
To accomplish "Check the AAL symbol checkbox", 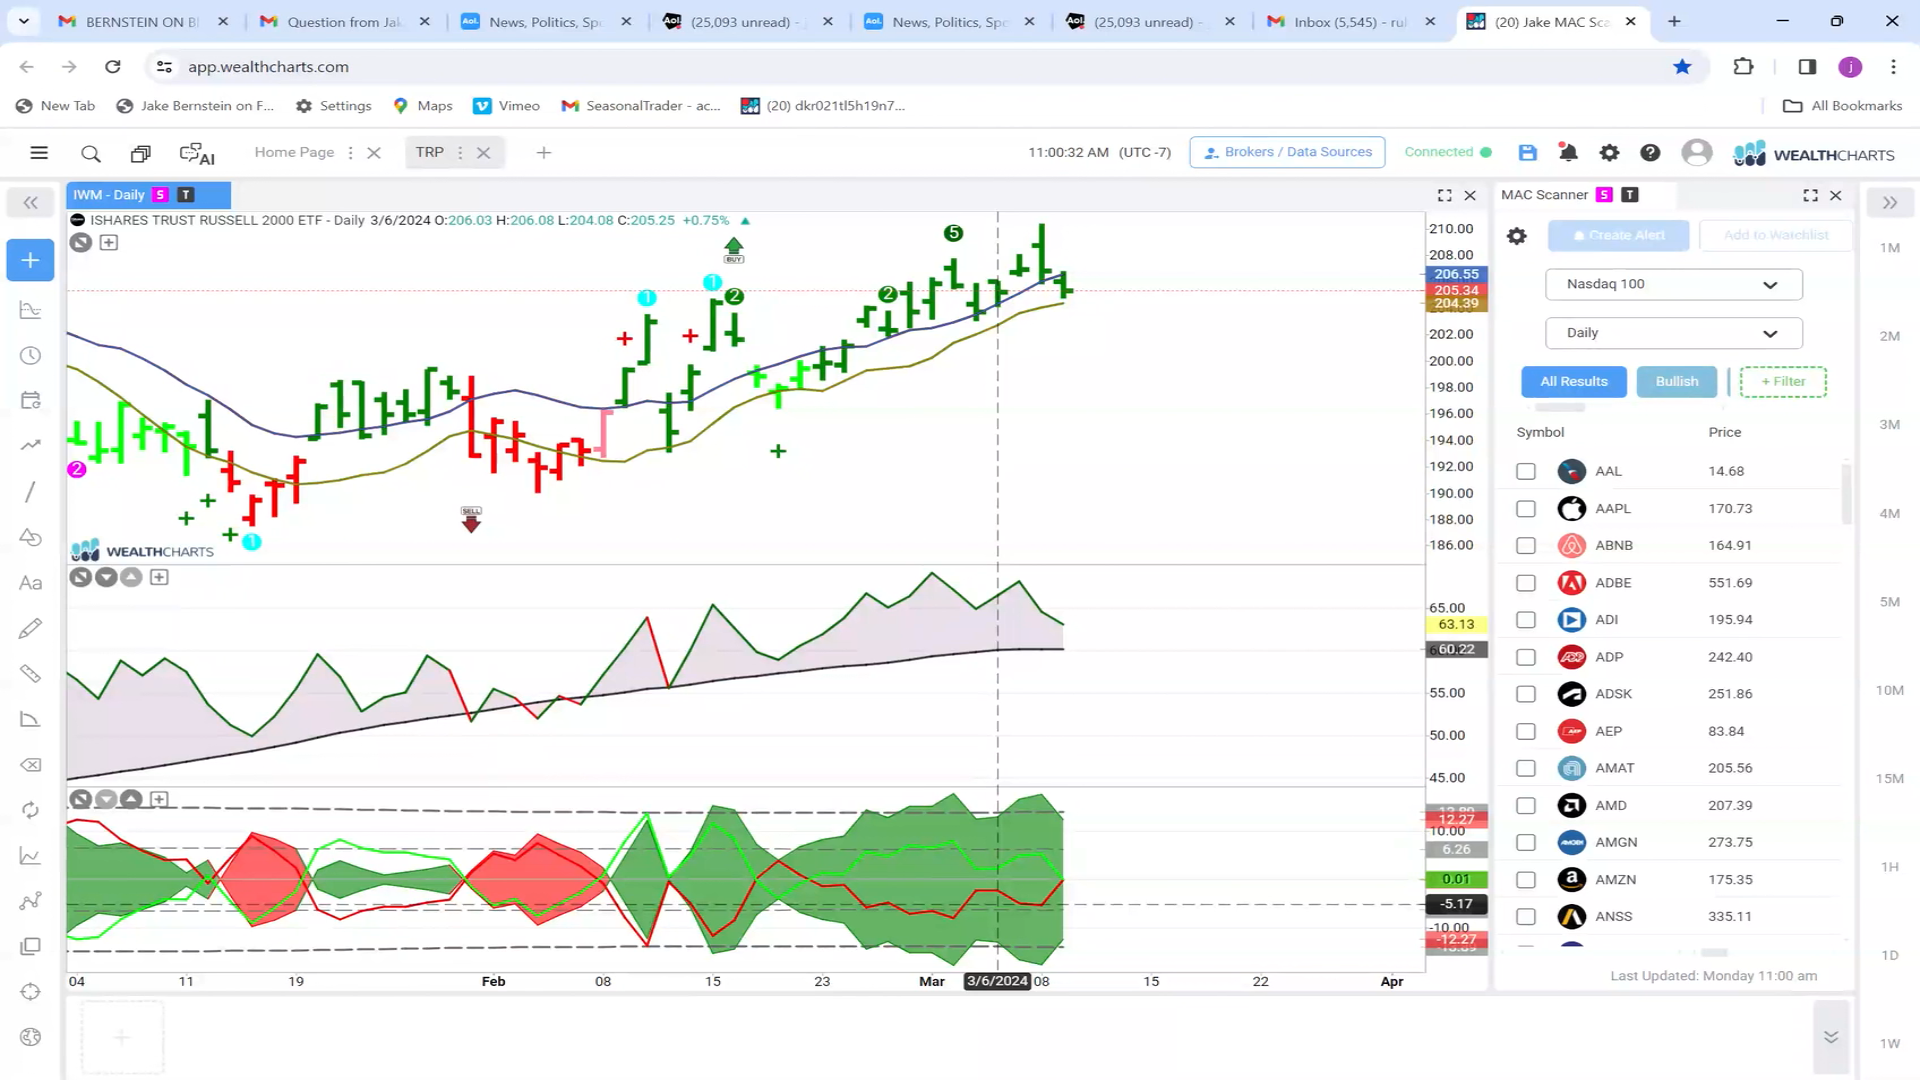I will 1525,471.
